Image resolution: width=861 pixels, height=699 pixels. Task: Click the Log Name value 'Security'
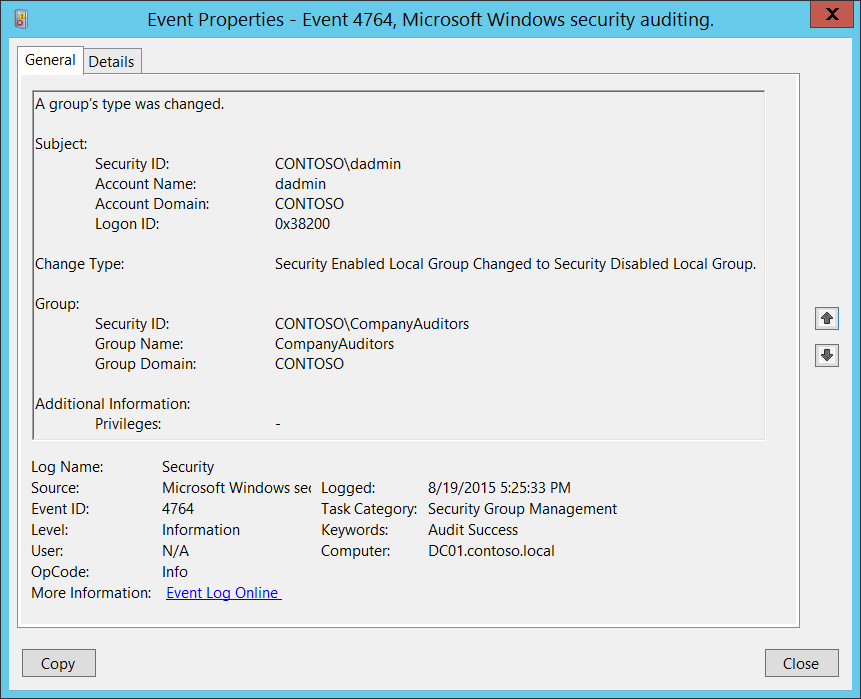coord(188,467)
